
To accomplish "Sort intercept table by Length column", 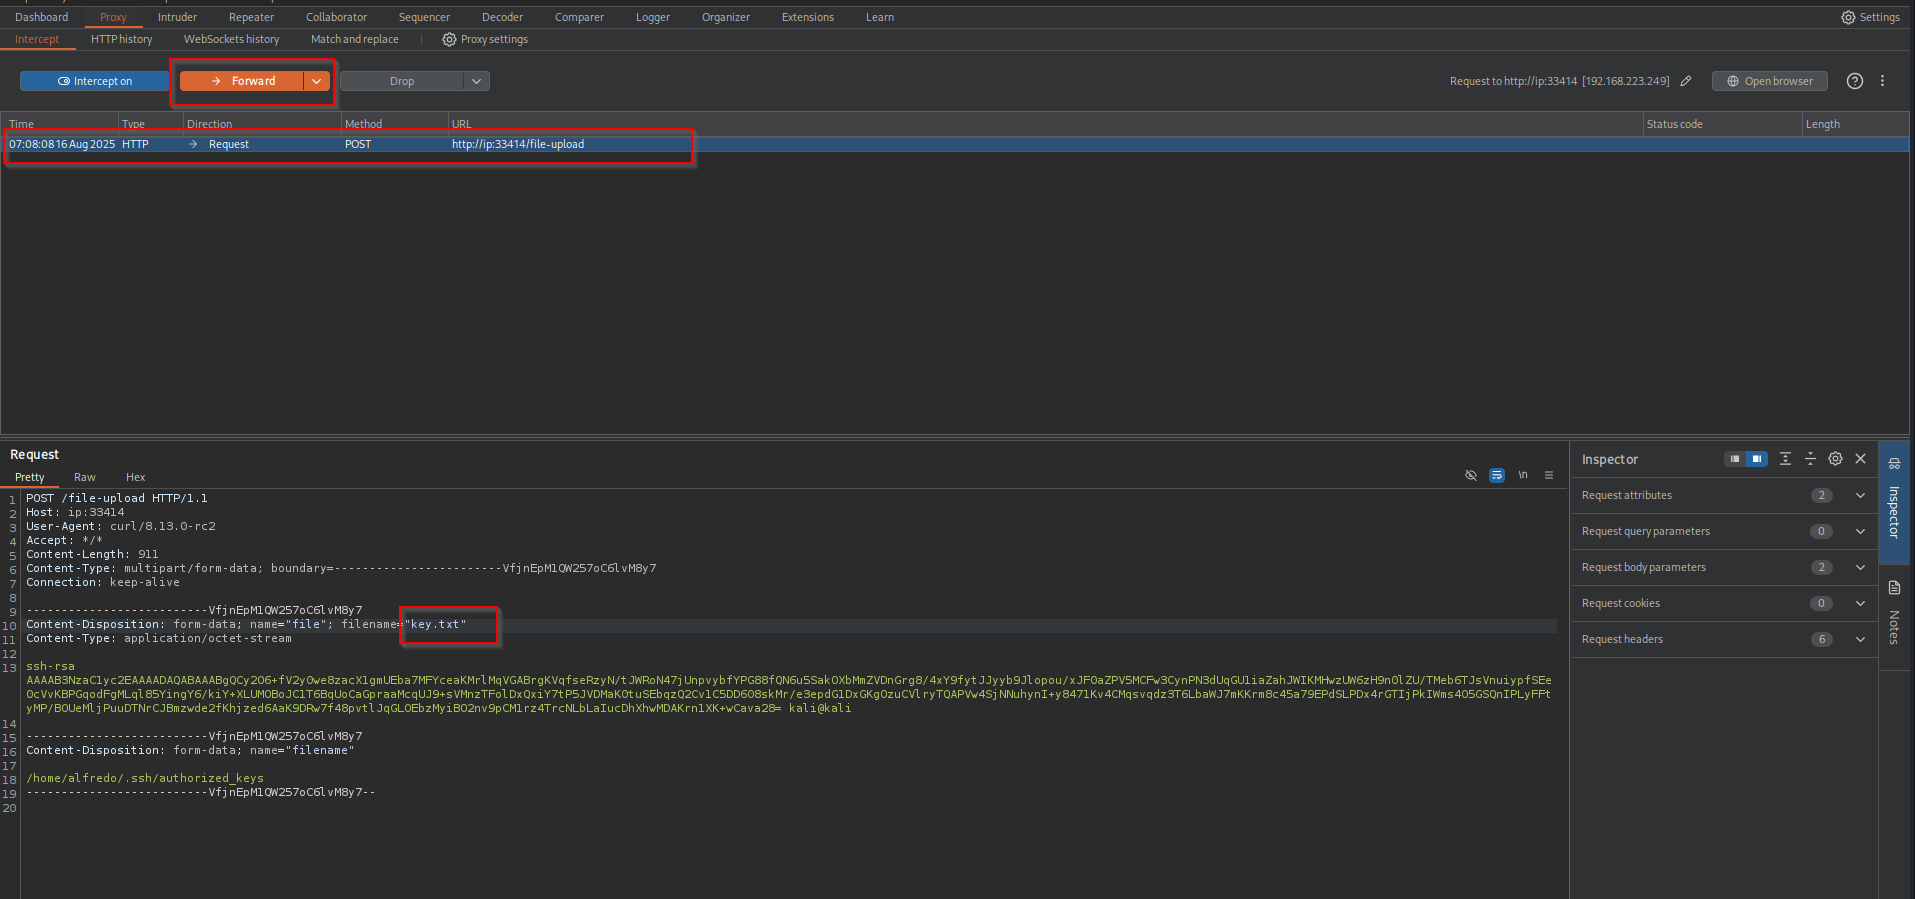I will pyautogui.click(x=1855, y=124).
